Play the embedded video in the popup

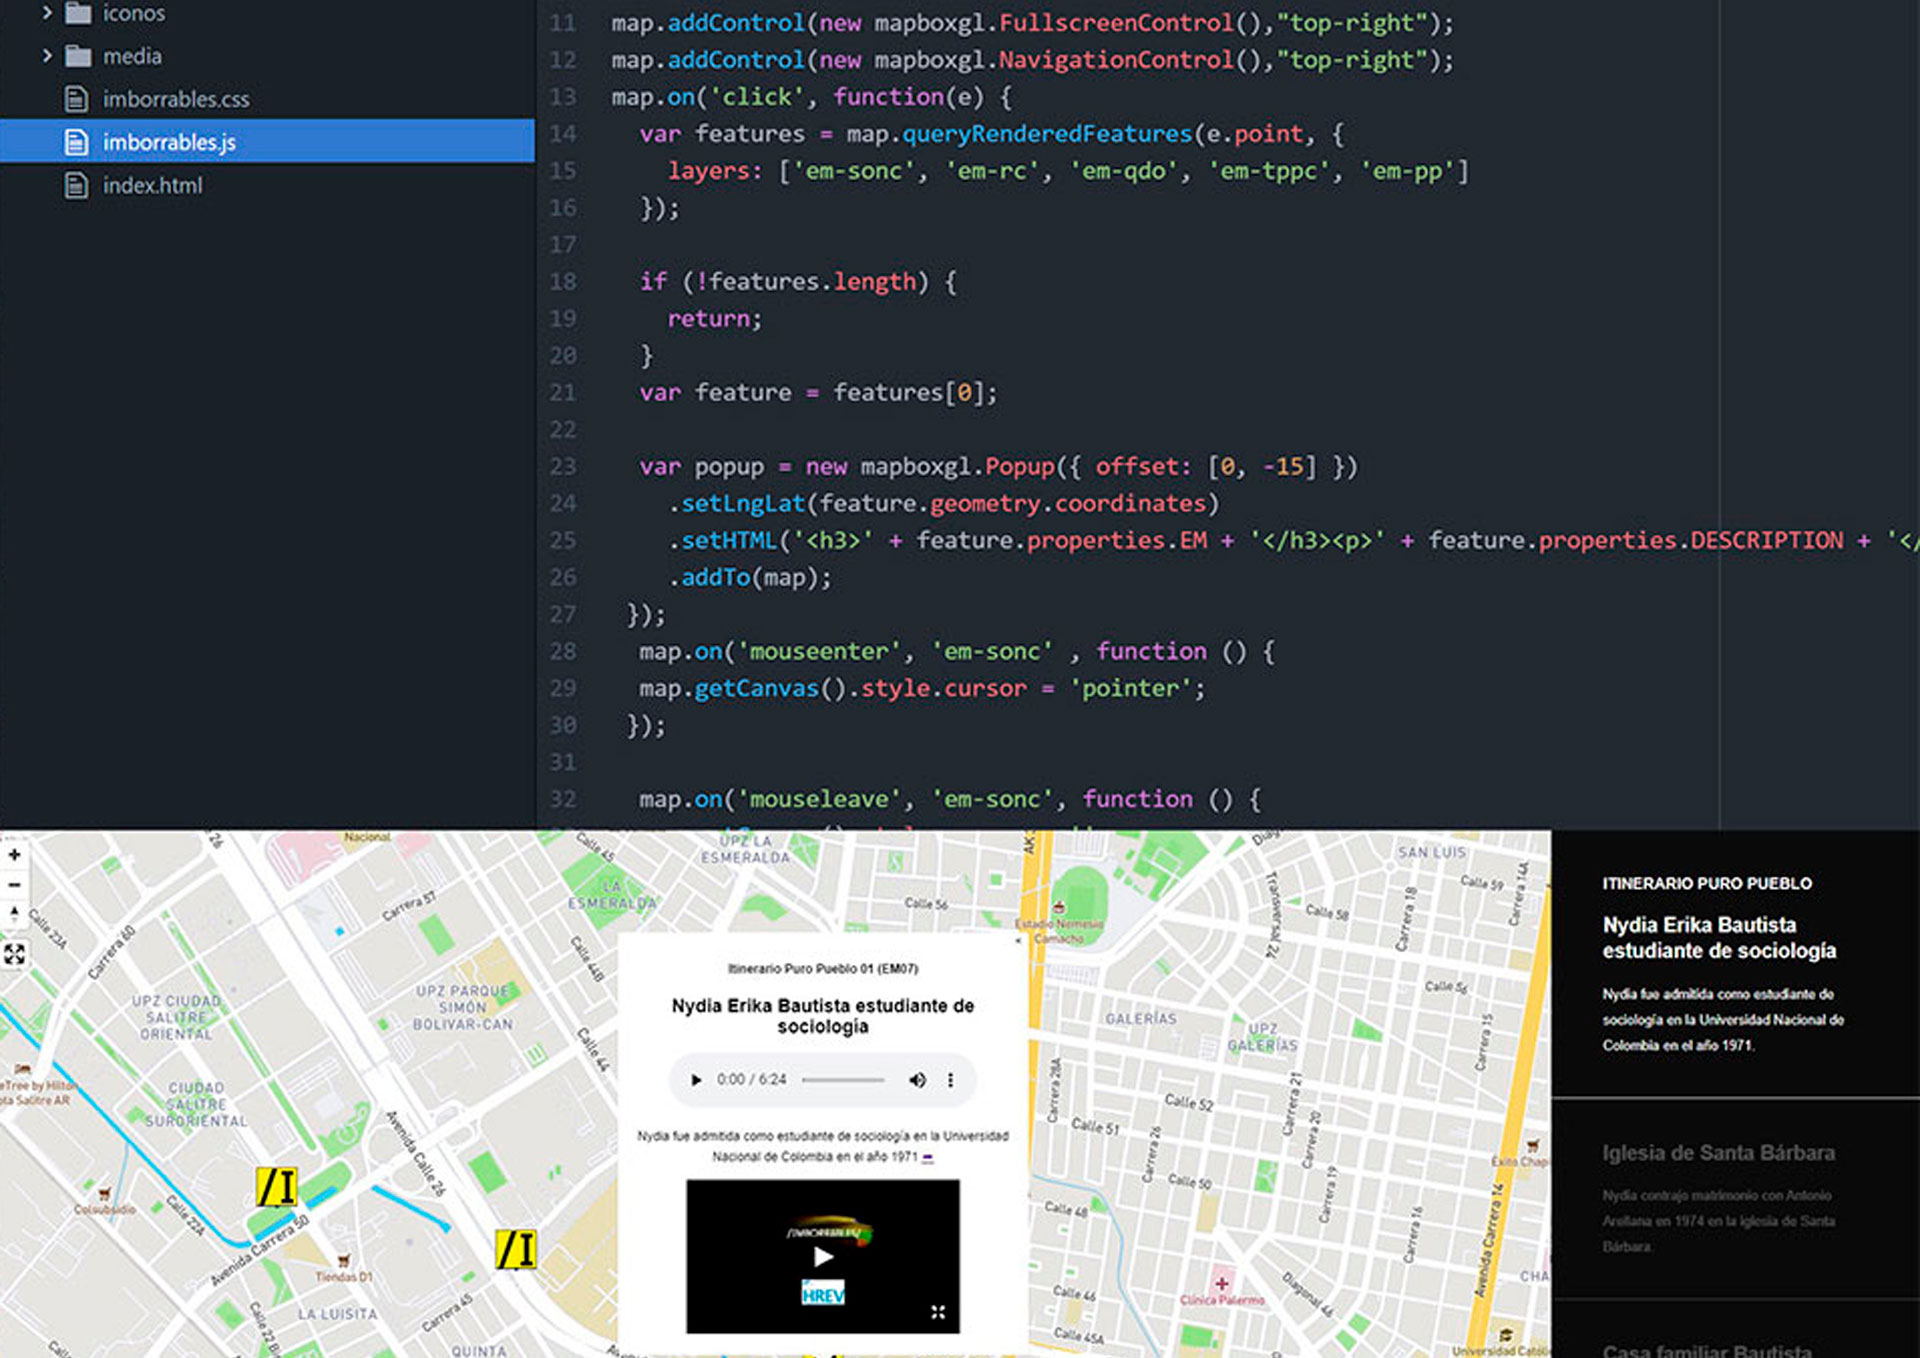pos(823,1257)
